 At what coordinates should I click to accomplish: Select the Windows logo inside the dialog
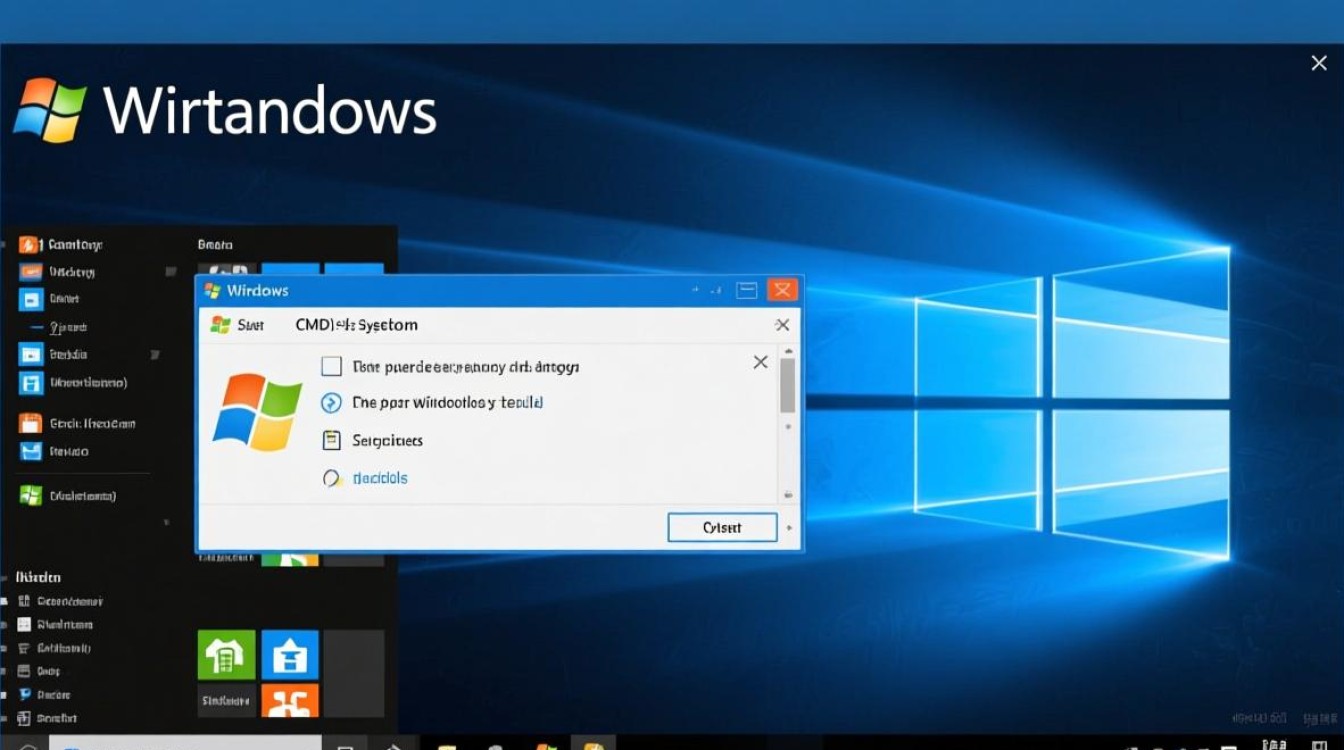pos(259,409)
